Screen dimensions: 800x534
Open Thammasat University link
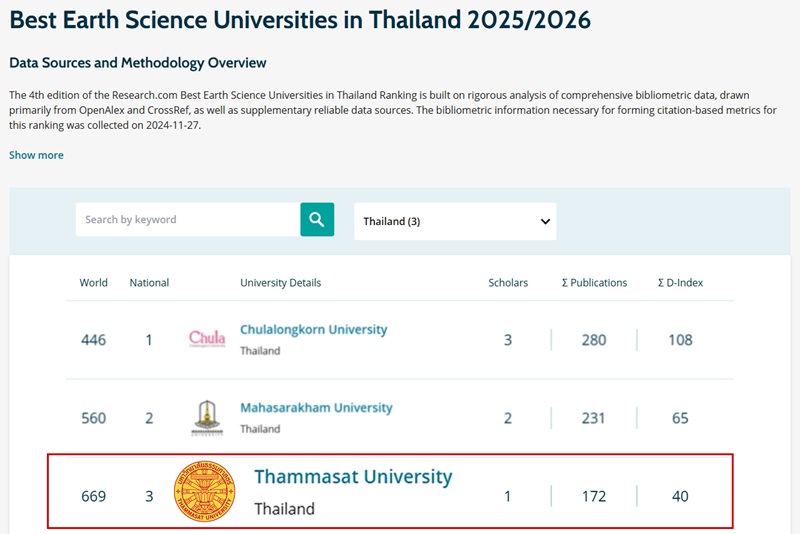coord(353,477)
